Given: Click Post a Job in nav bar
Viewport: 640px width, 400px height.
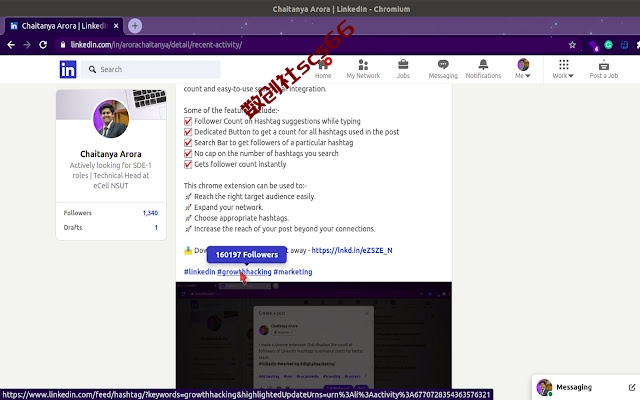Looking at the screenshot, I should point(604,69).
